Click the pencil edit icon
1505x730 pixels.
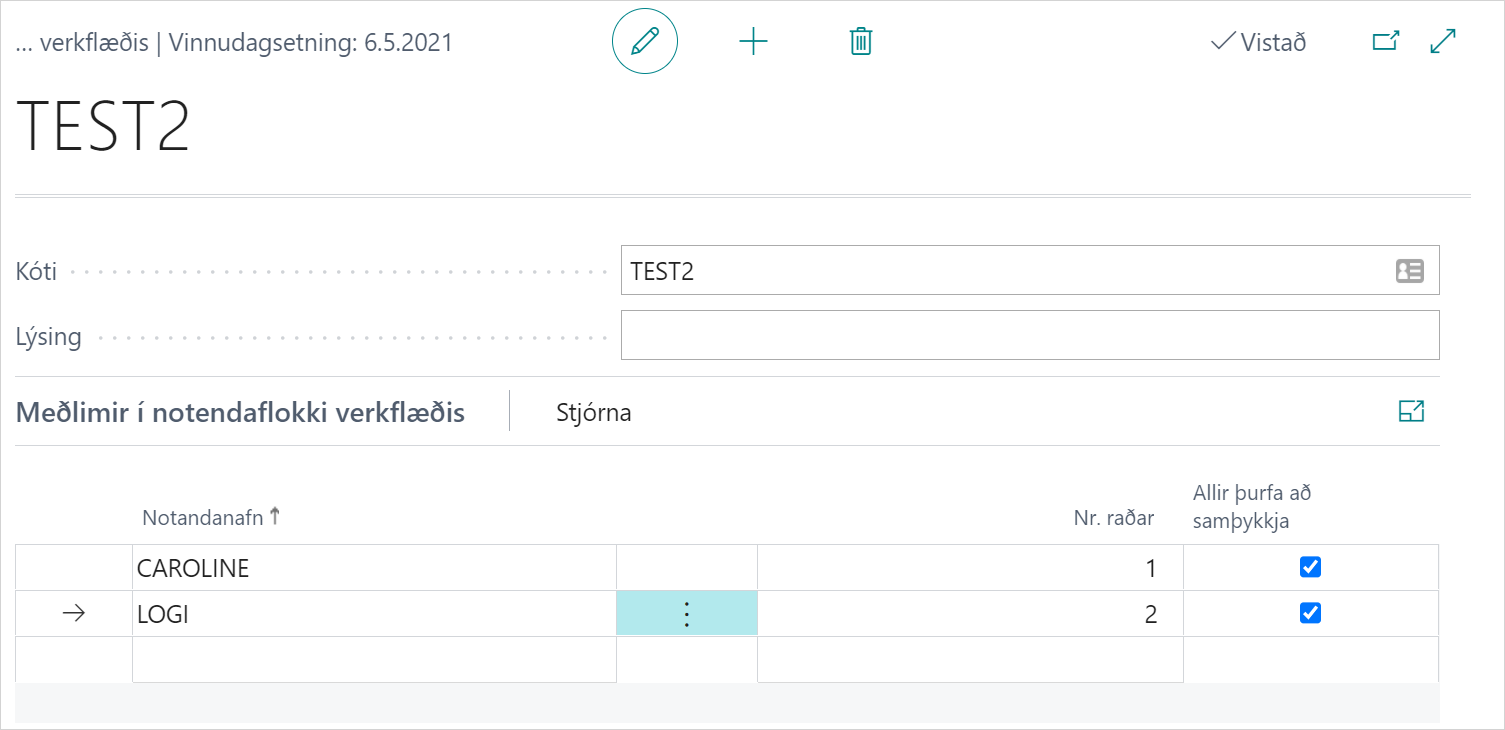point(645,42)
